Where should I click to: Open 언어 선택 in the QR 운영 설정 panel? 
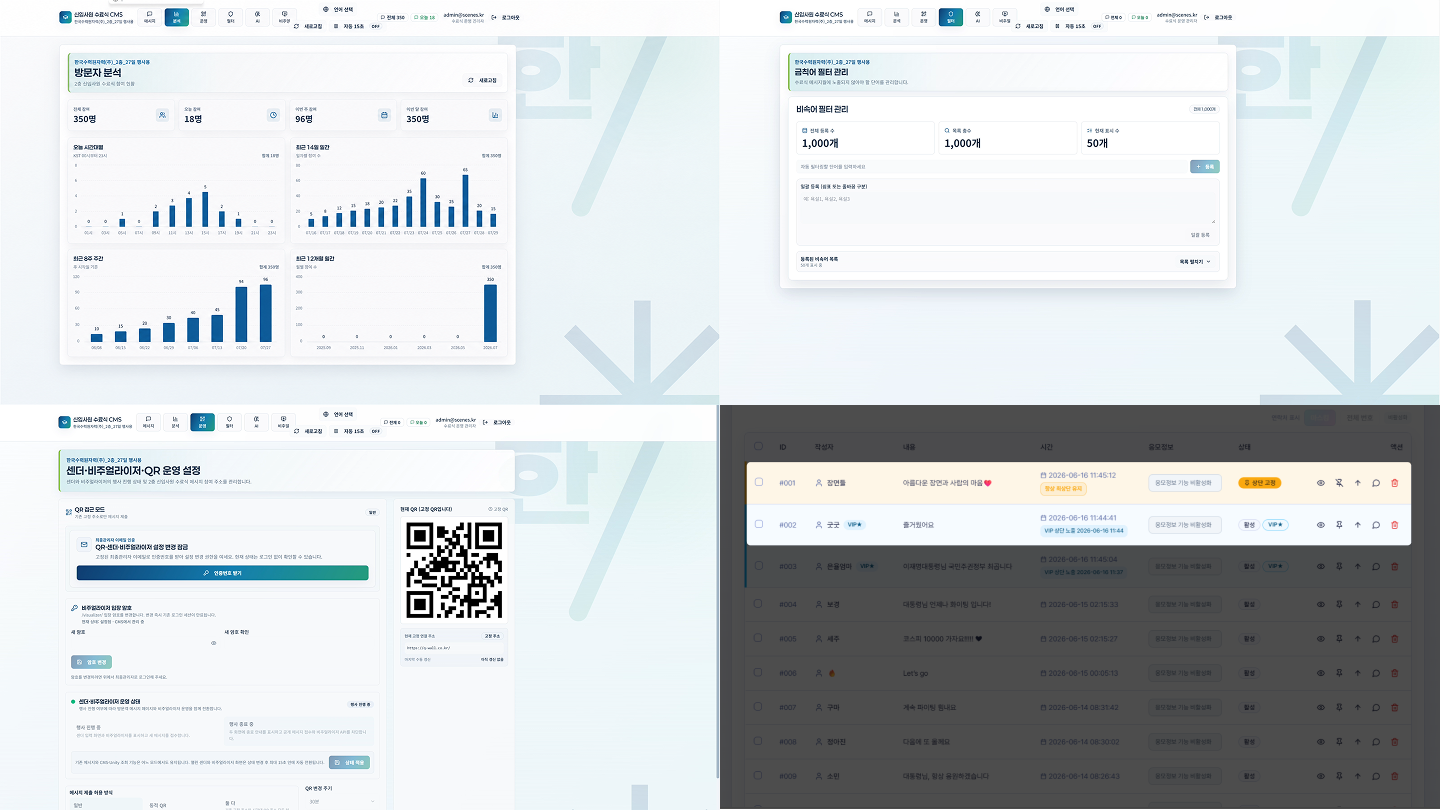click(339, 414)
